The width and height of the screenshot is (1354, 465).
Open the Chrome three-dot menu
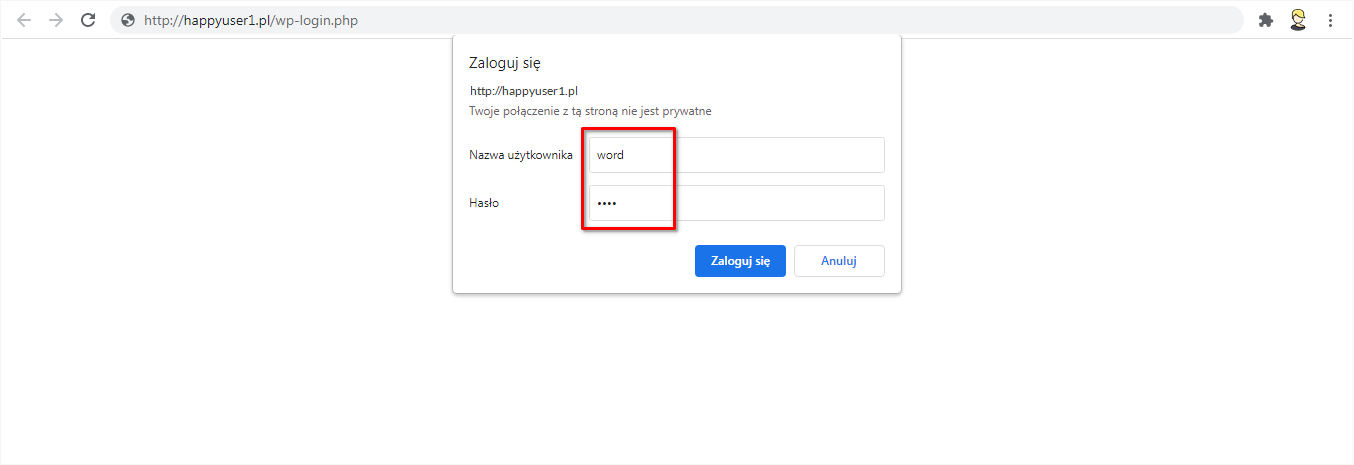(x=1330, y=20)
